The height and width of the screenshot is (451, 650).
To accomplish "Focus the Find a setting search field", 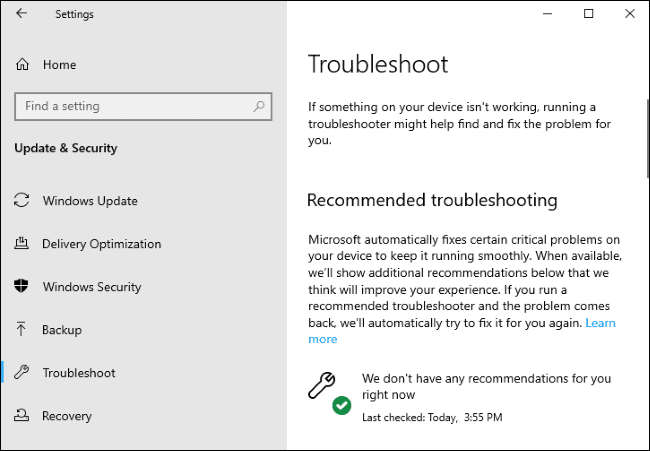I will [x=130, y=106].
